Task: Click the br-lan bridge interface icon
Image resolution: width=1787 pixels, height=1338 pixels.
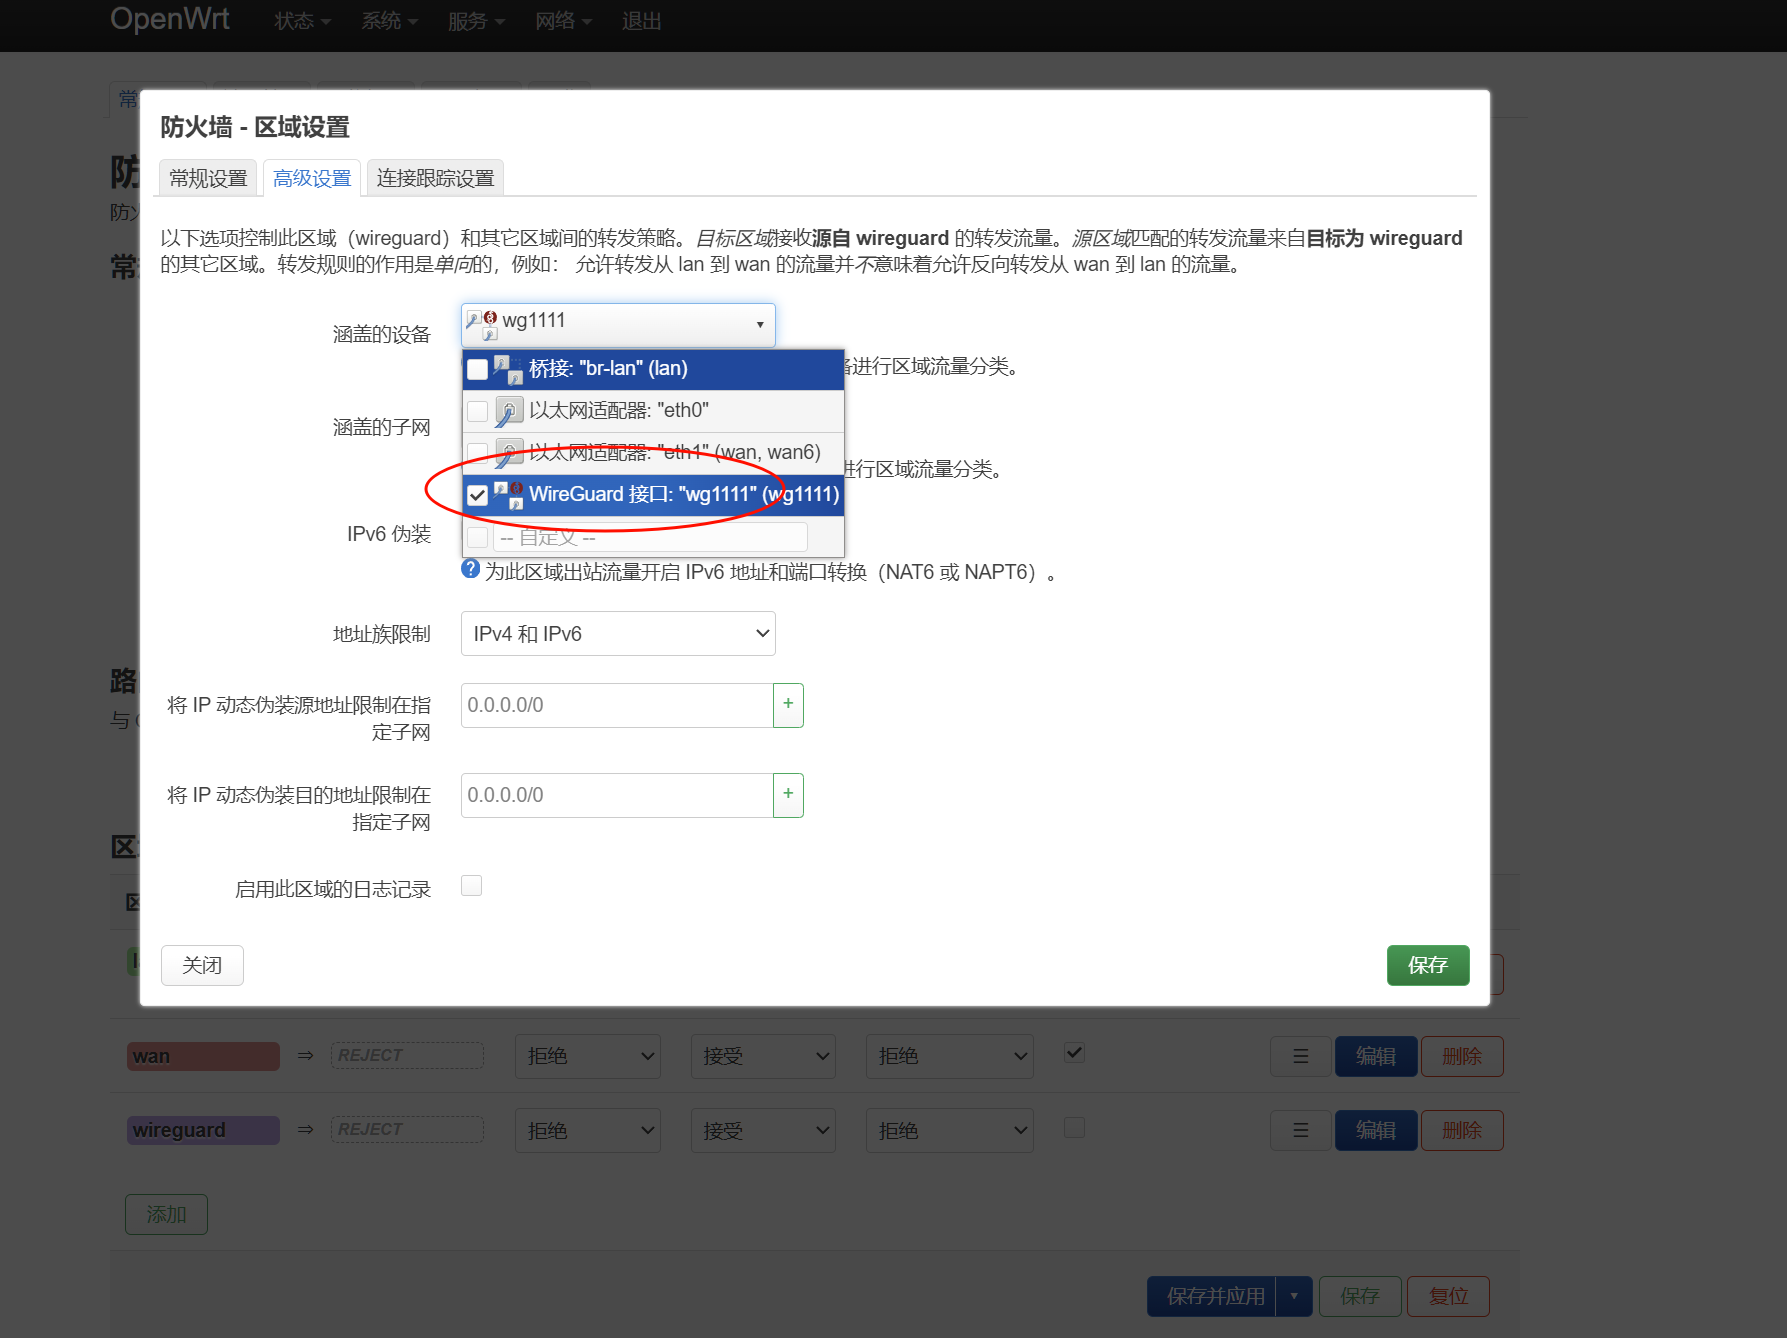Action: click(x=508, y=369)
